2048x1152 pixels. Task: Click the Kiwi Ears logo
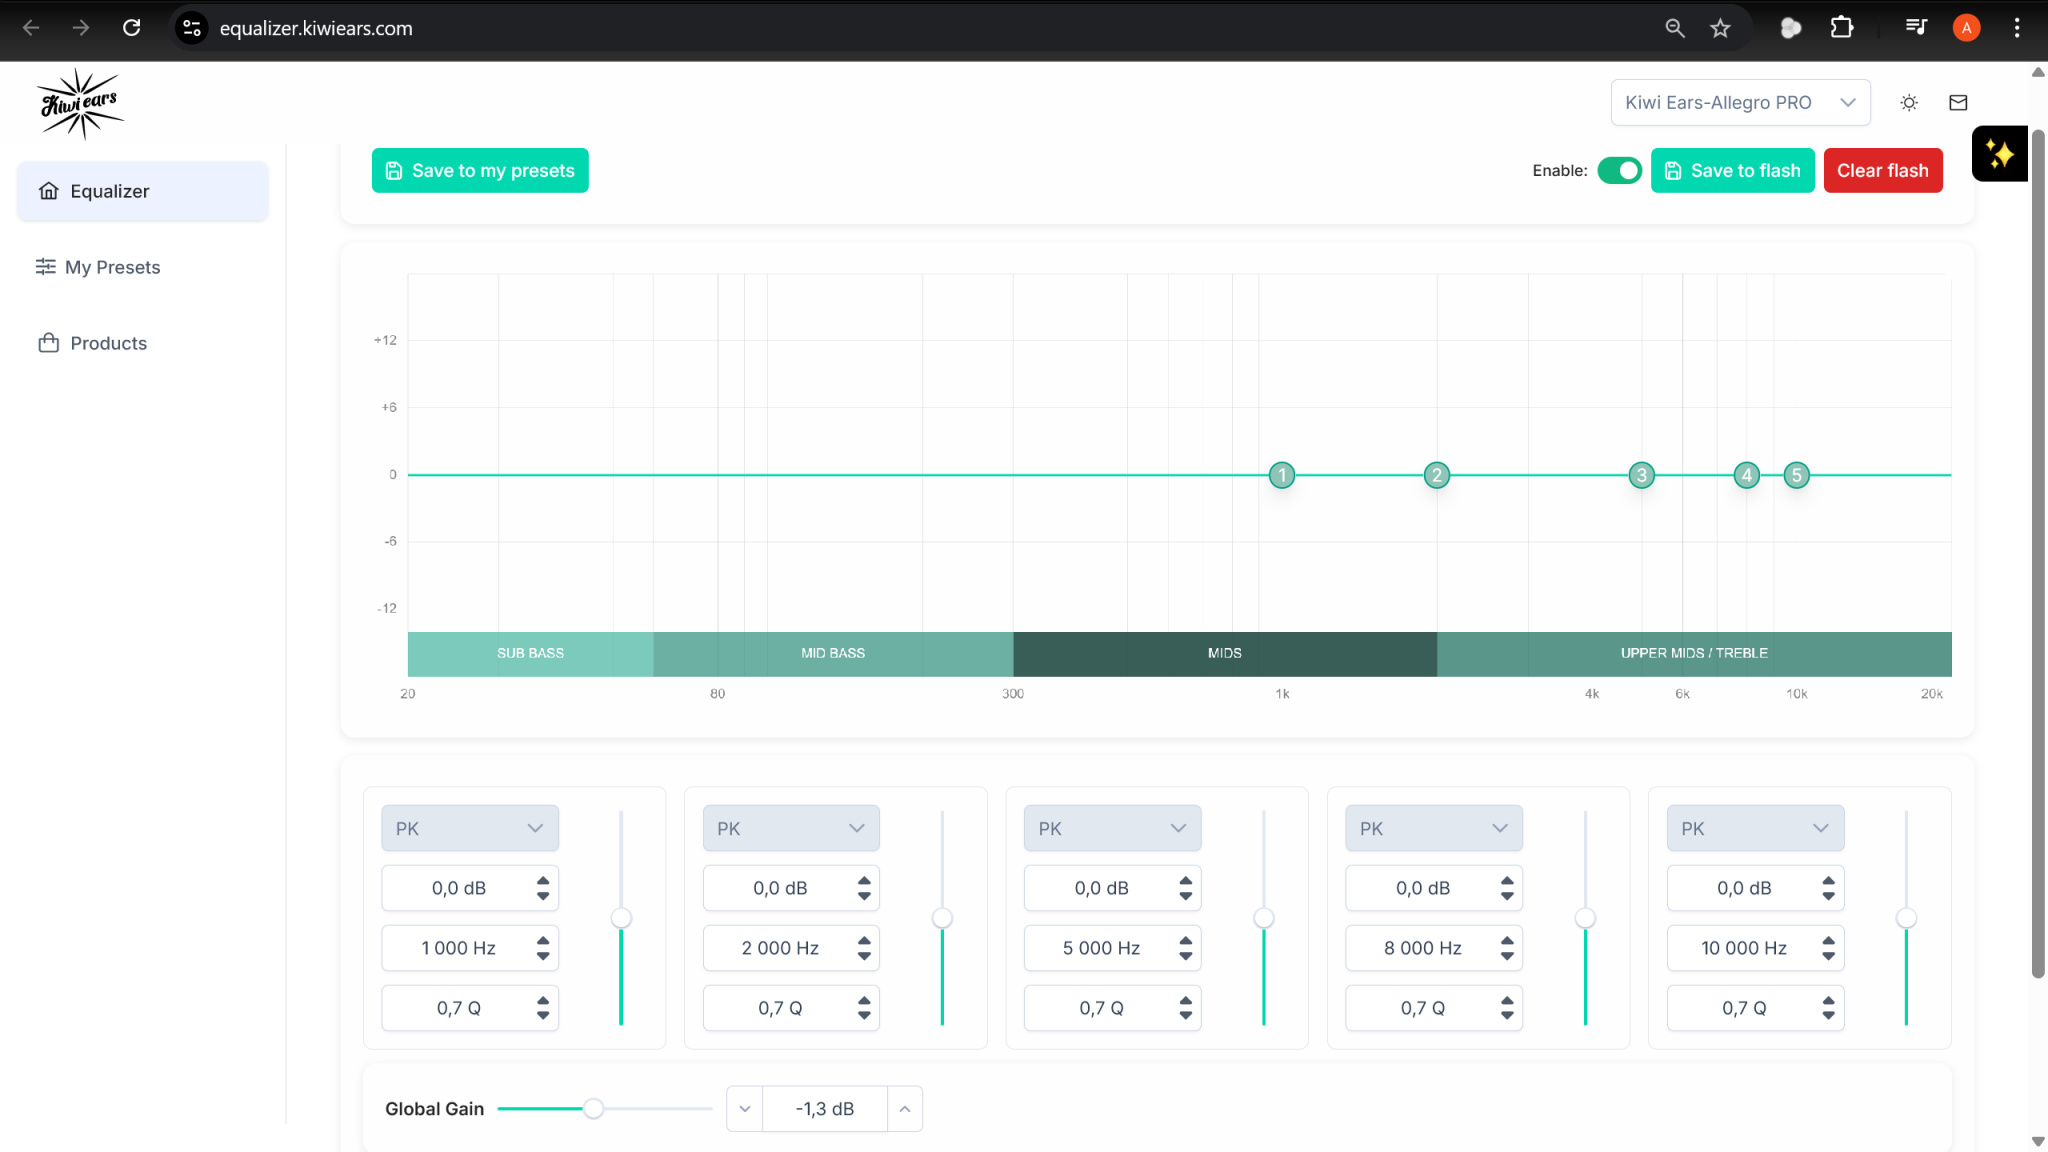[x=80, y=104]
